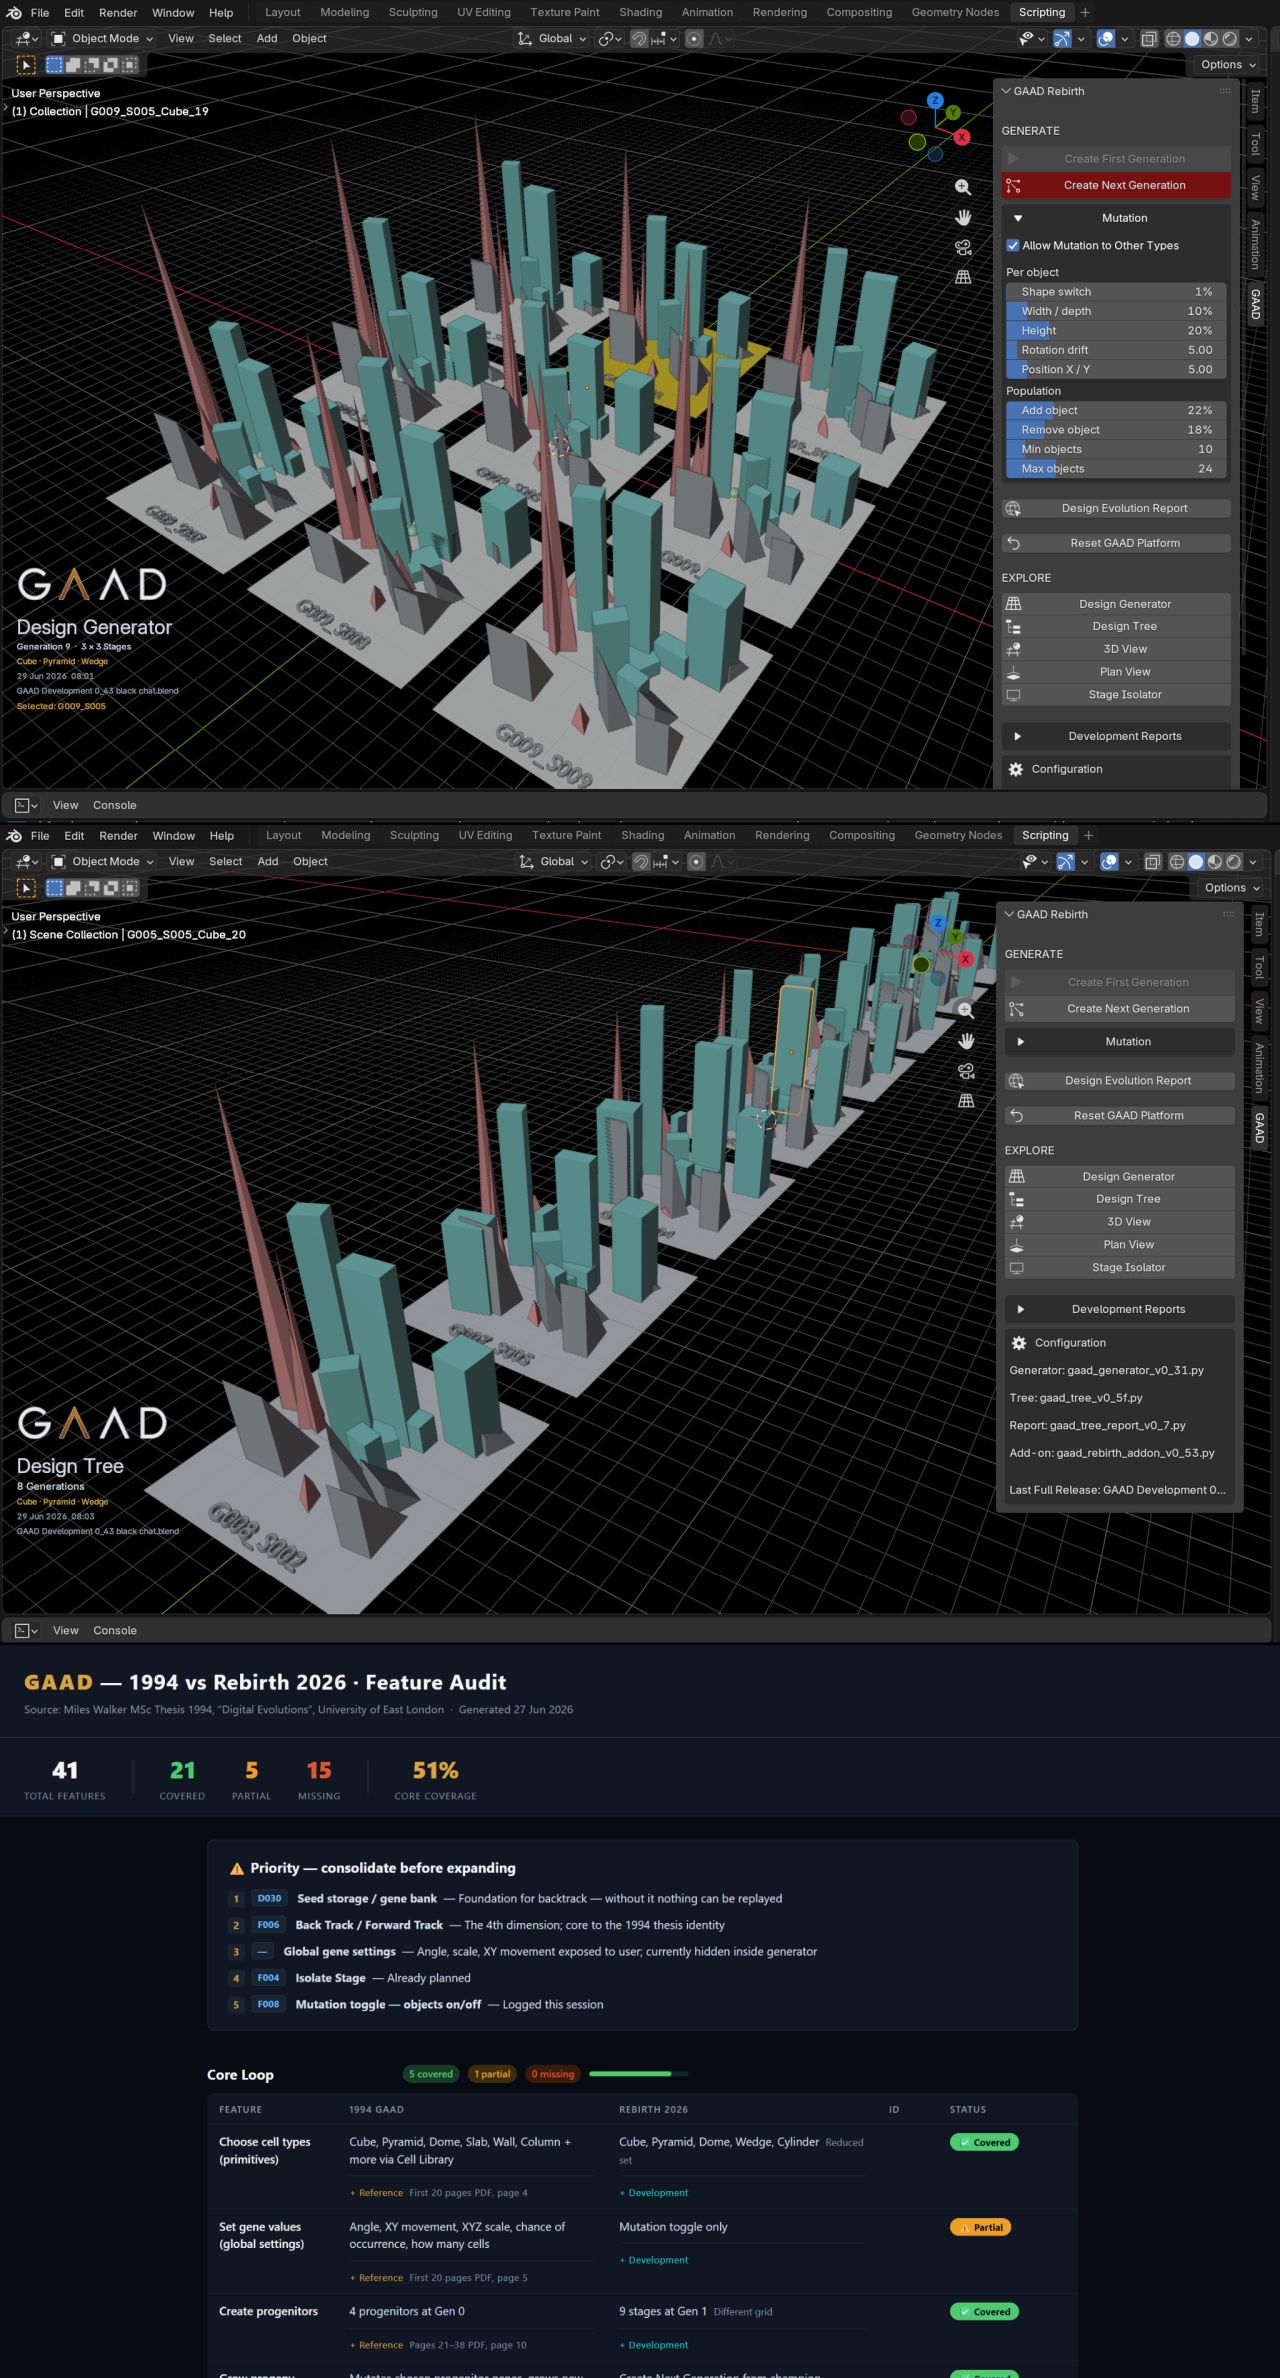Open Global orientation dropdown in Design Generator window
Screen dimensions: 1280x2378
tap(552, 39)
